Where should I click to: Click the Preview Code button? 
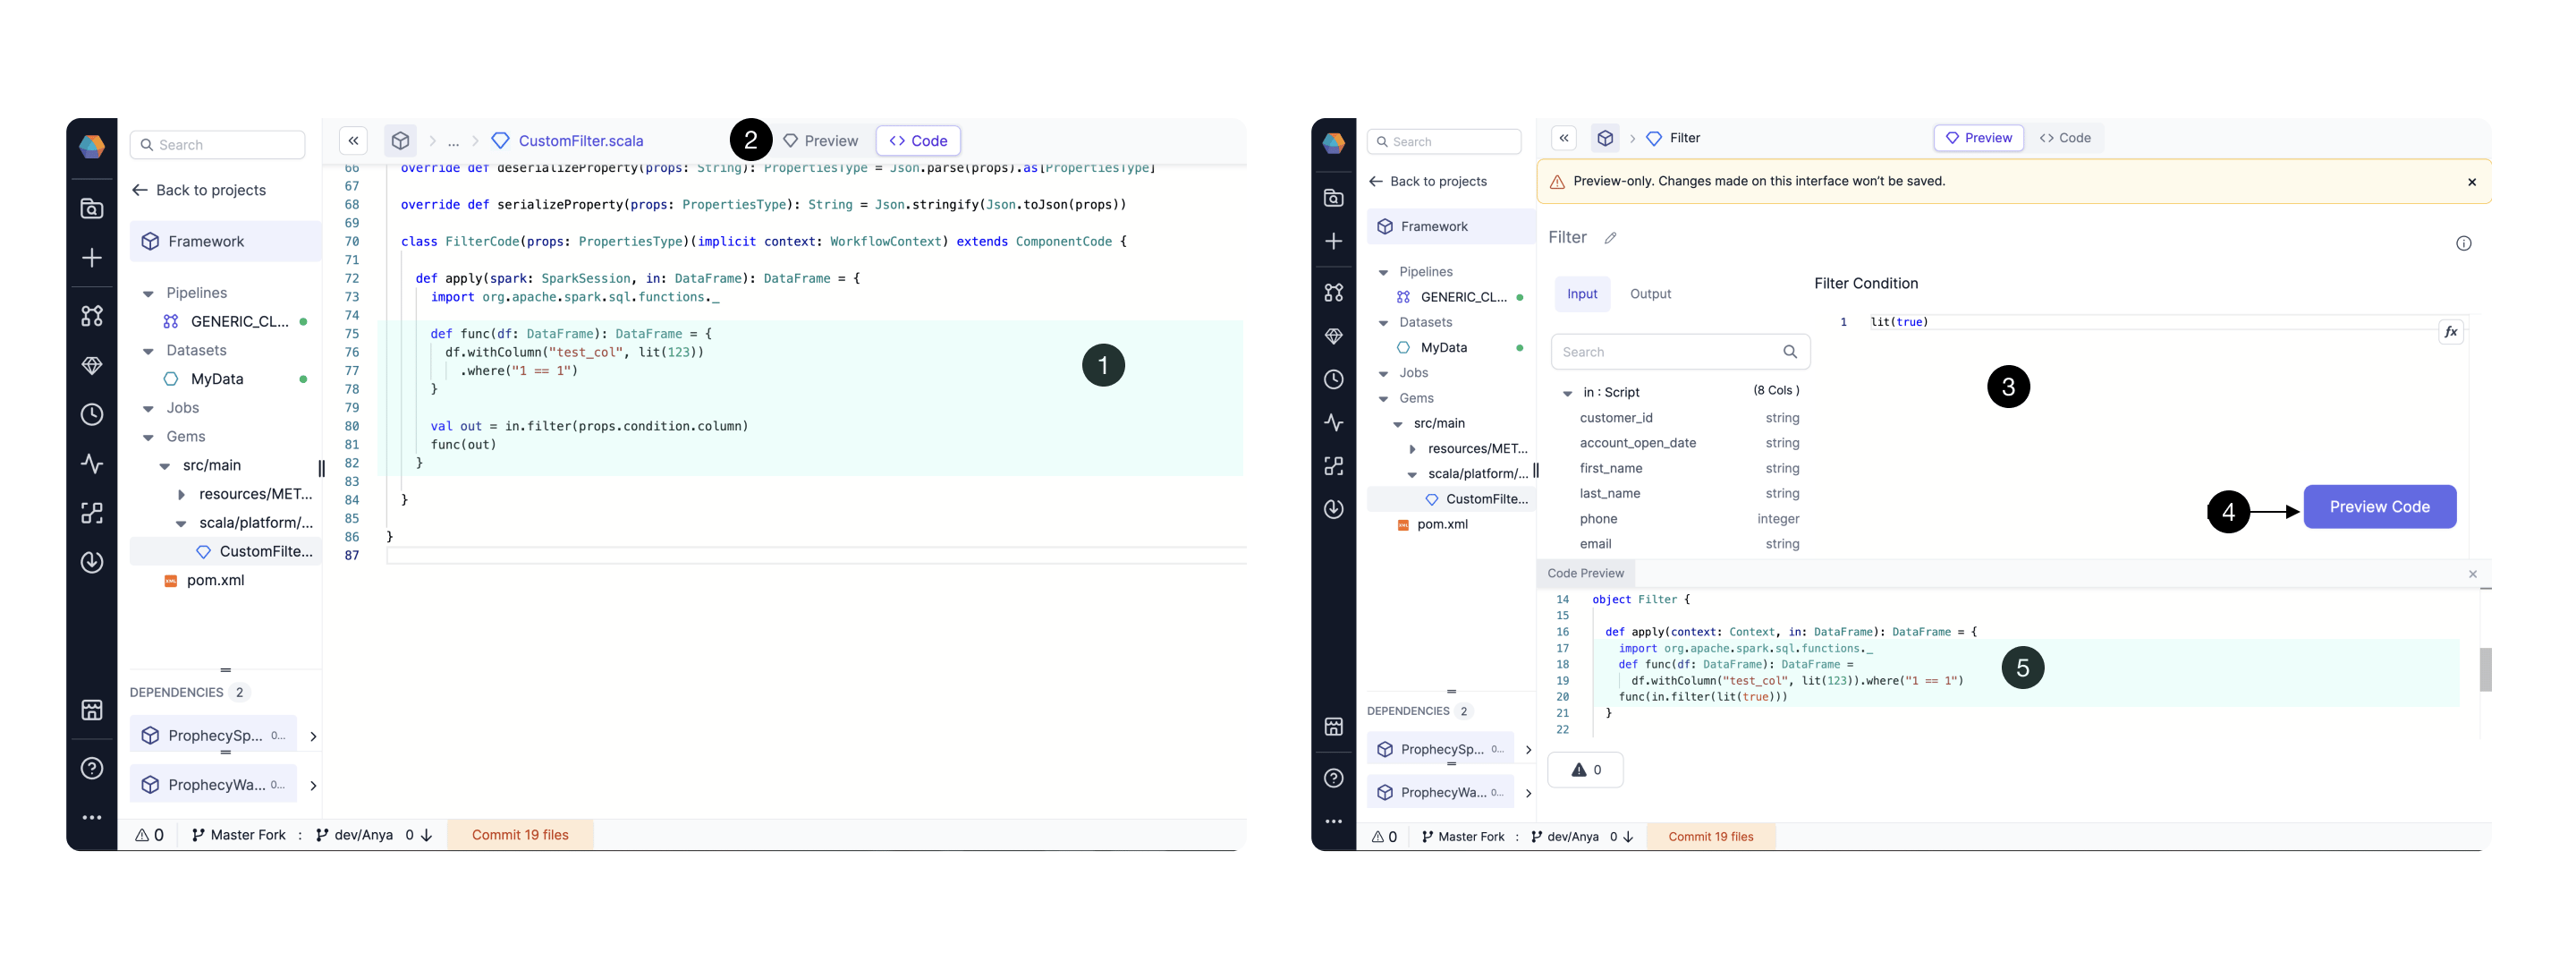pyautogui.click(x=2379, y=507)
